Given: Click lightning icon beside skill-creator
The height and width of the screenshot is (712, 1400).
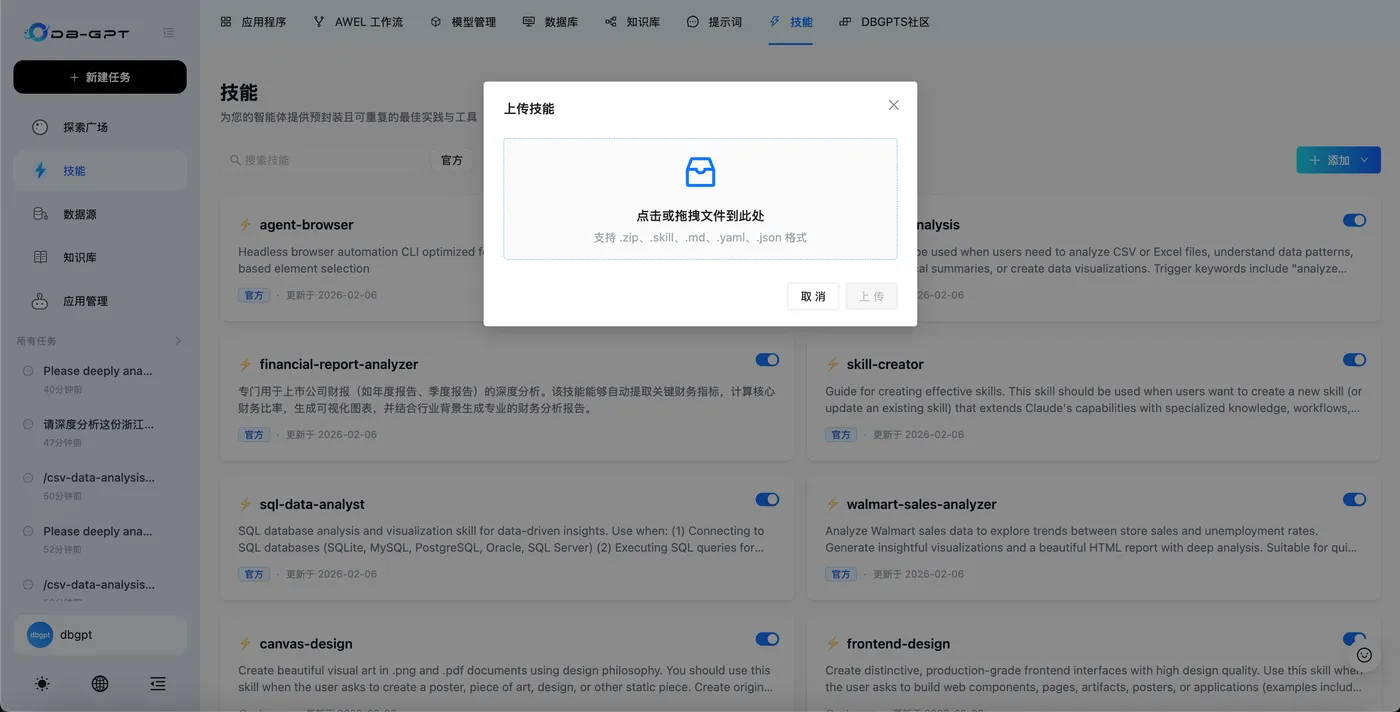Looking at the screenshot, I should pos(832,365).
